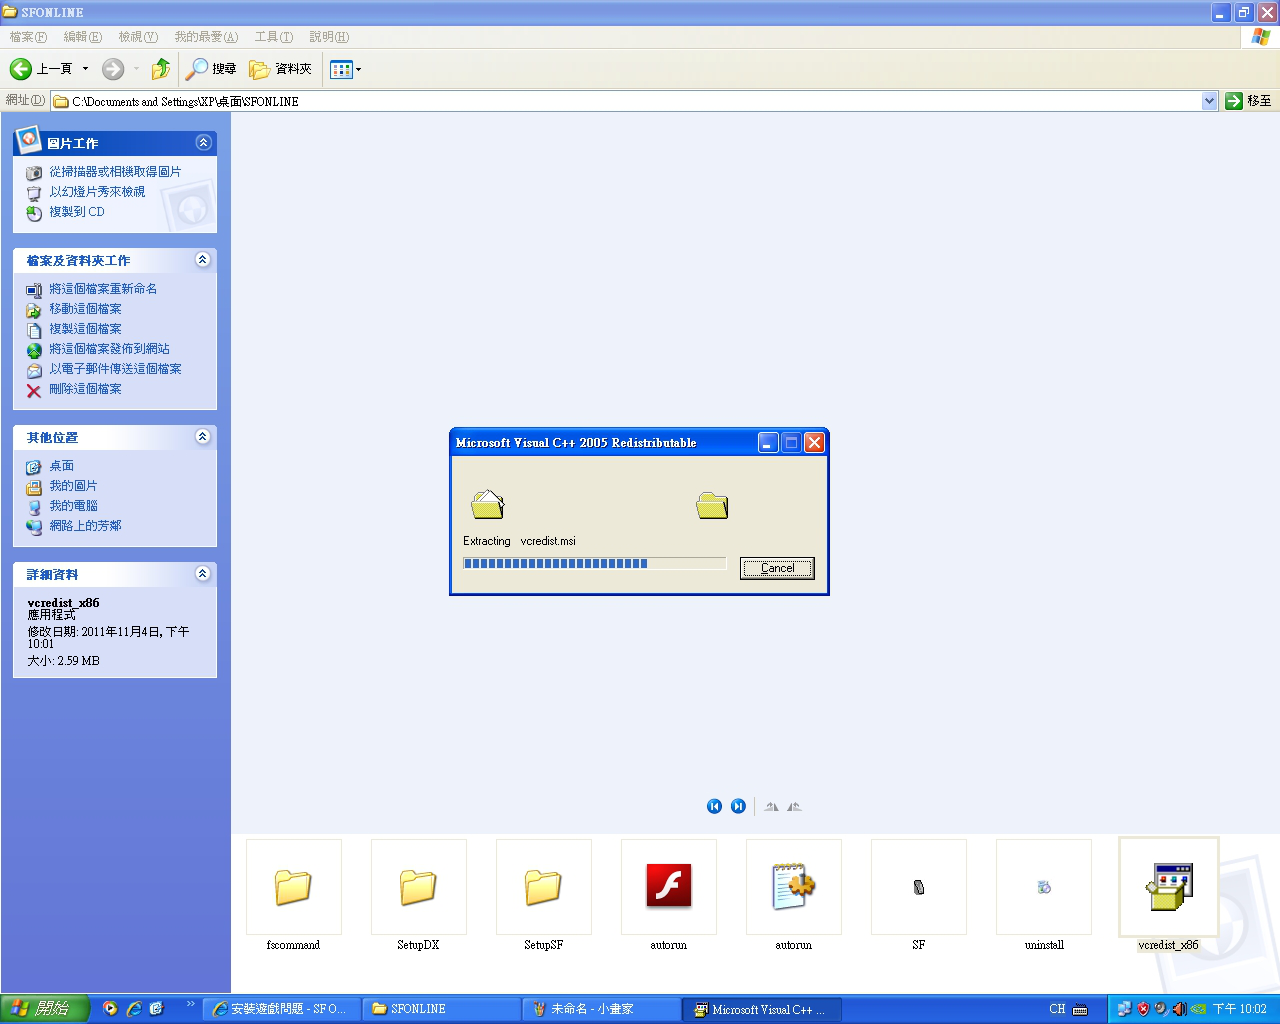Click the Start button on taskbar

coord(44,1009)
